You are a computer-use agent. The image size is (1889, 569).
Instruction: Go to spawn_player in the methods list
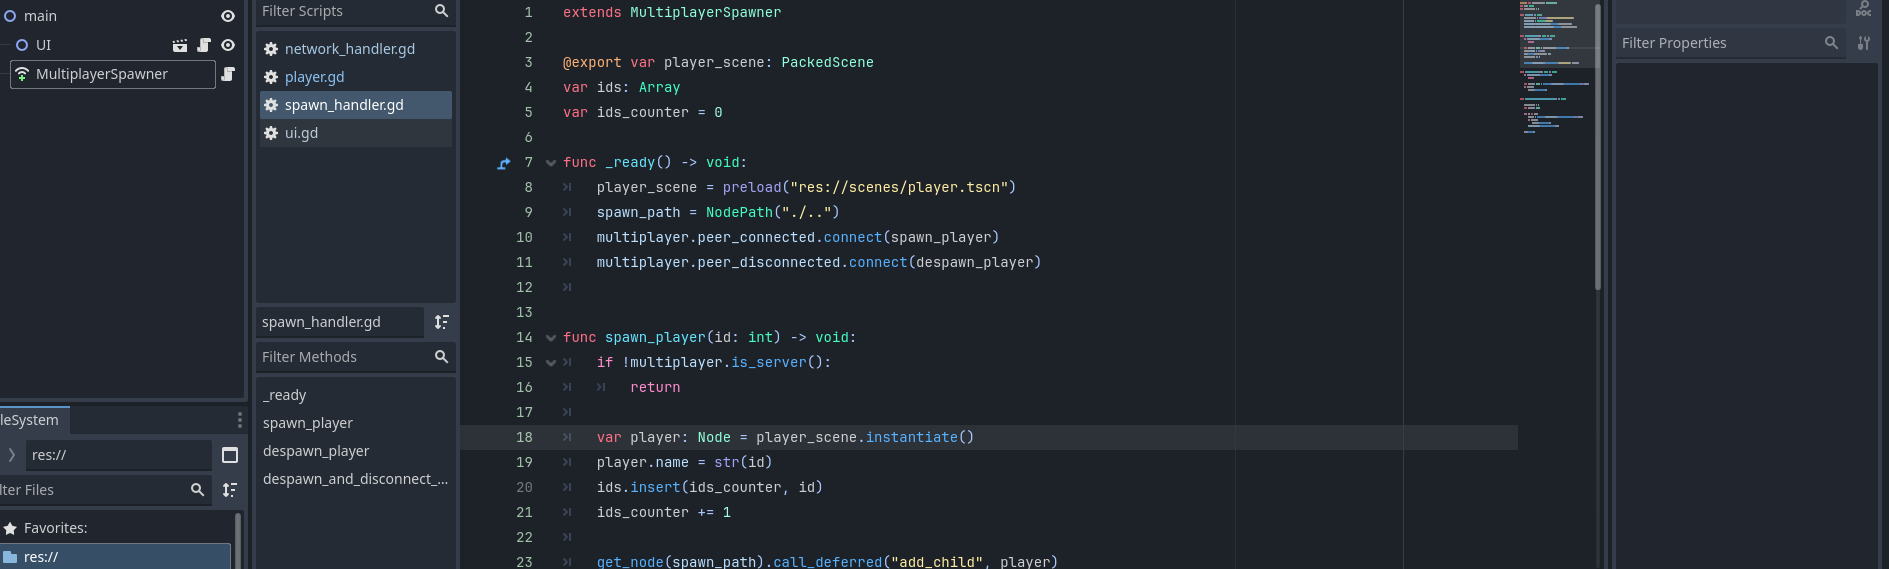click(308, 423)
